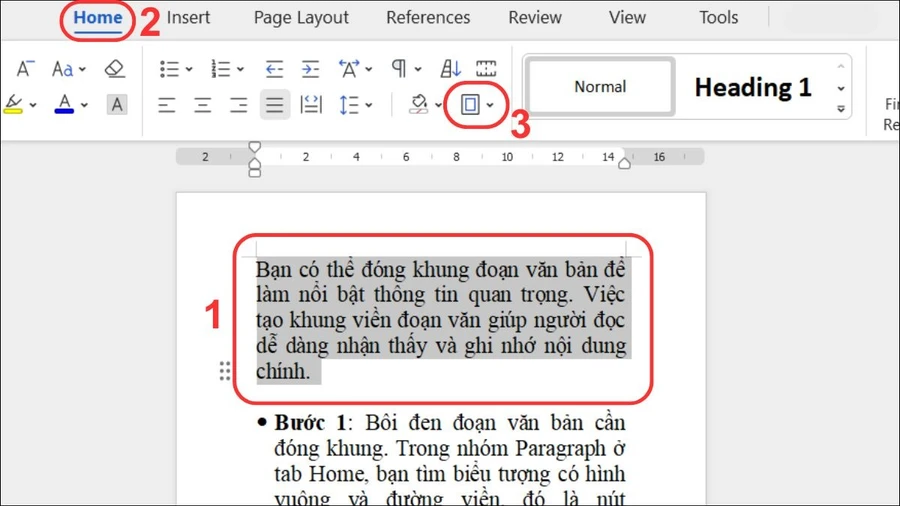The height and width of the screenshot is (506, 900).
Task: Click the paragraph shading paint bucket
Action: [419, 104]
